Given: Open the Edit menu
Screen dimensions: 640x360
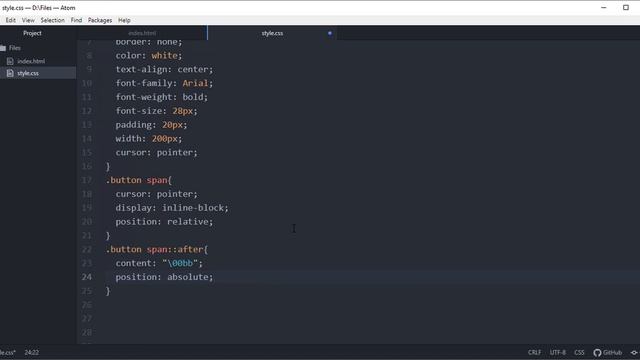Looking at the screenshot, I should tap(11, 20).
